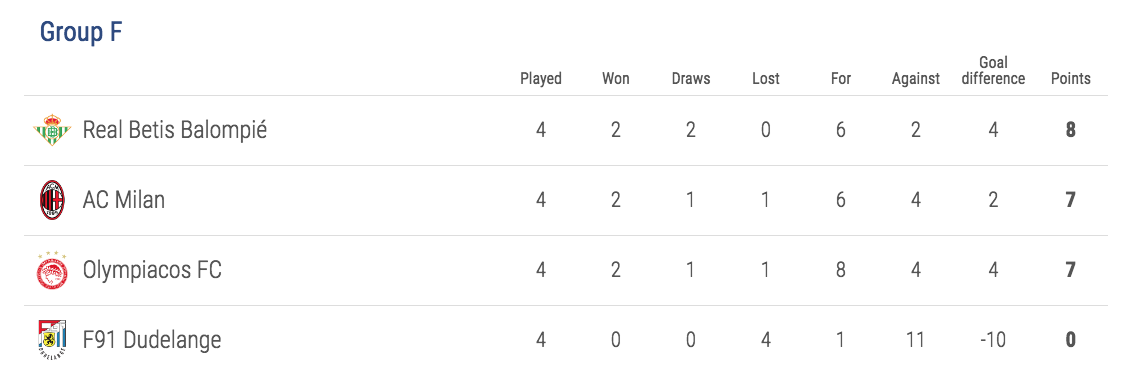The width and height of the screenshot is (1129, 383).
Task: Click the Played column header
Action: click(x=541, y=78)
